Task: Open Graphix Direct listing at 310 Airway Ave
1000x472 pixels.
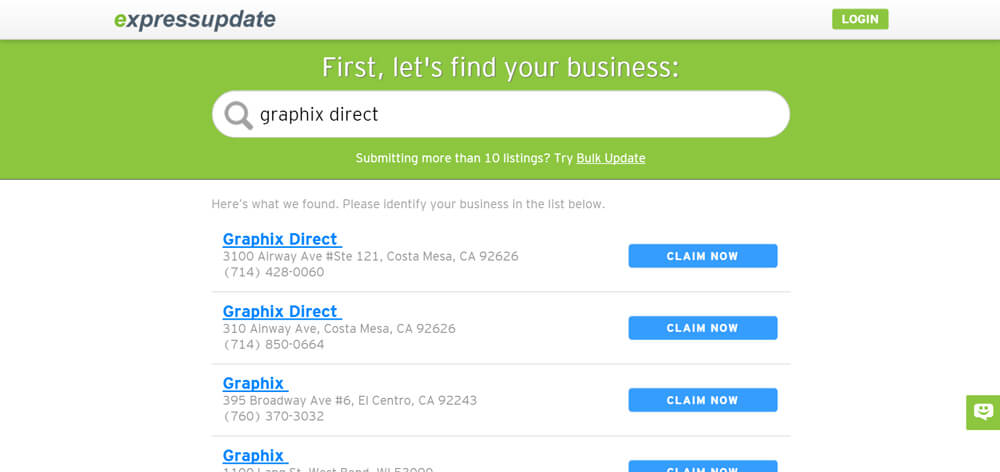Action: tap(281, 311)
